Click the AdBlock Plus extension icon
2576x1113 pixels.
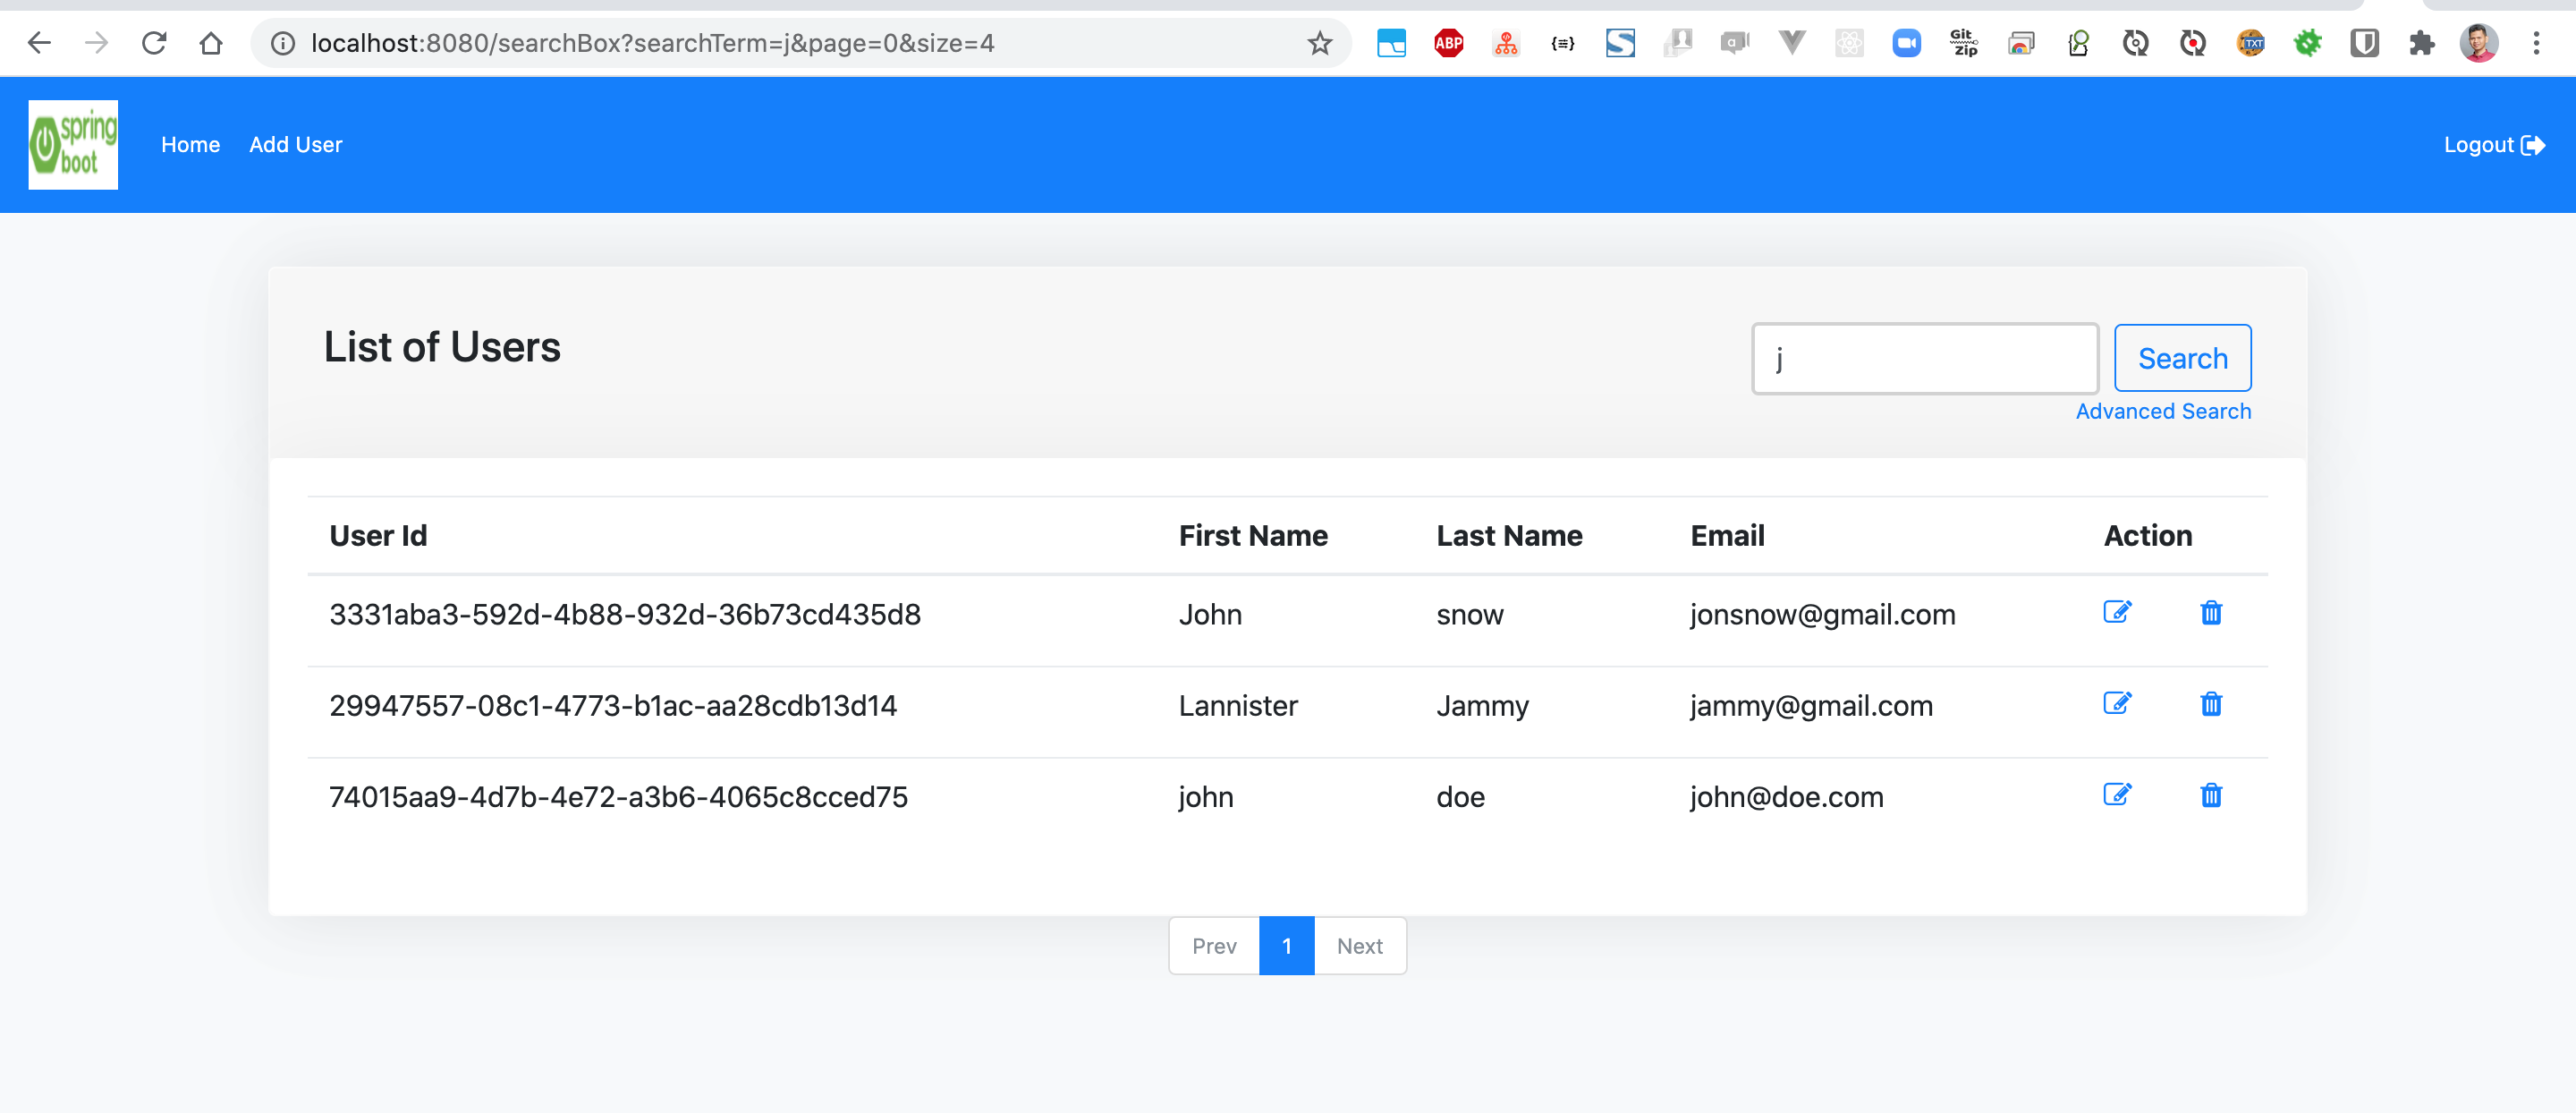1448,43
